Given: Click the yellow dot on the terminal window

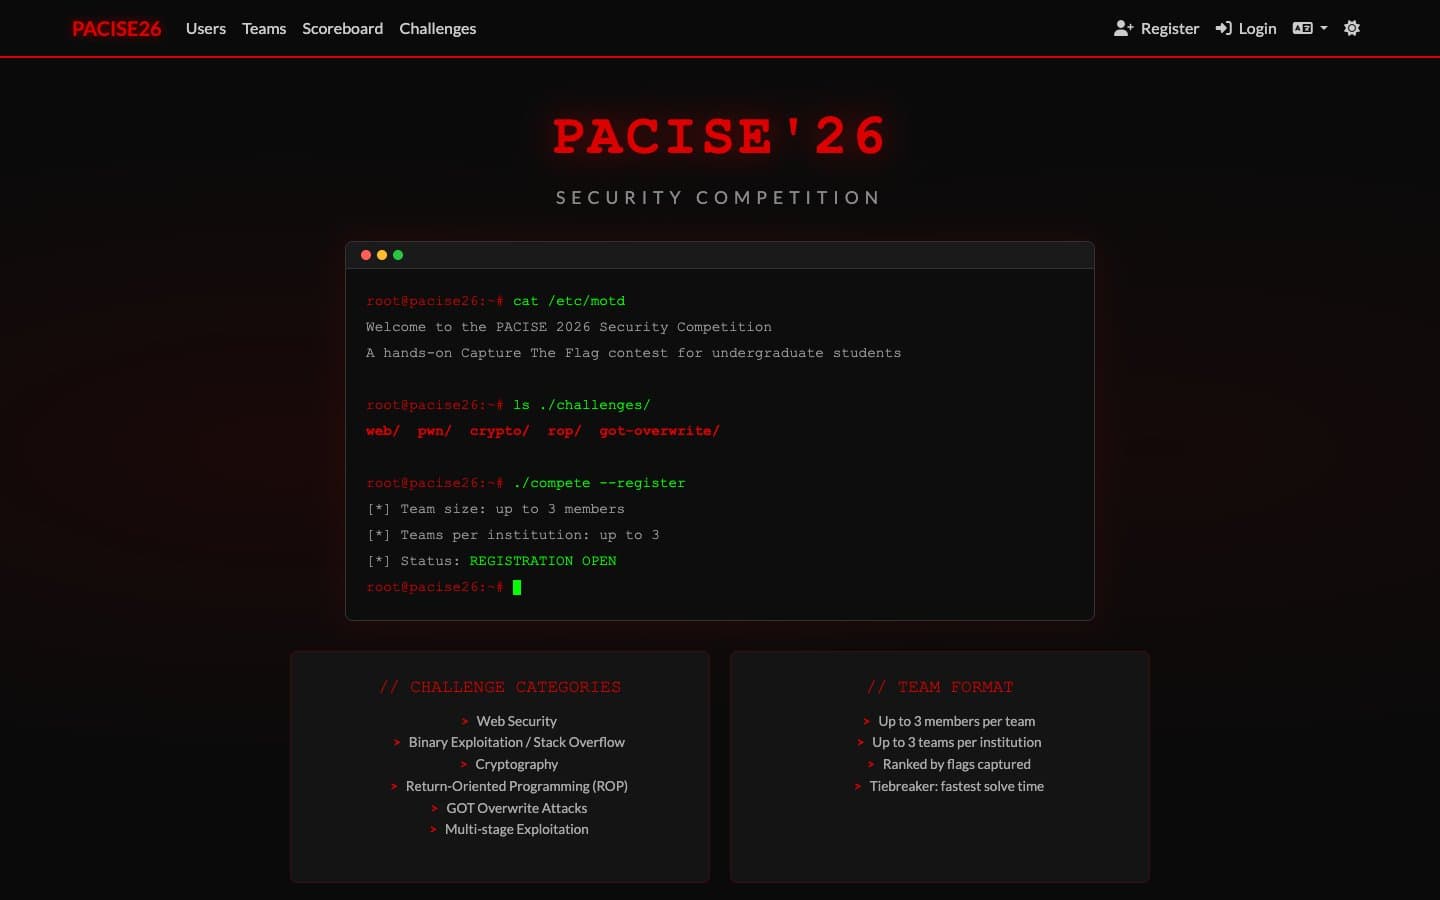Looking at the screenshot, I should tap(382, 255).
